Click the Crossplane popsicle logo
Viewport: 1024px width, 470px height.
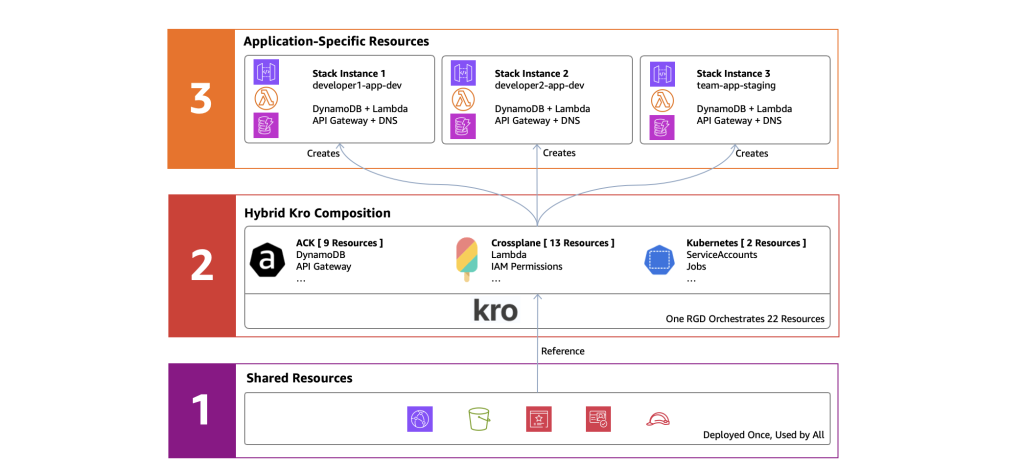coord(466,259)
